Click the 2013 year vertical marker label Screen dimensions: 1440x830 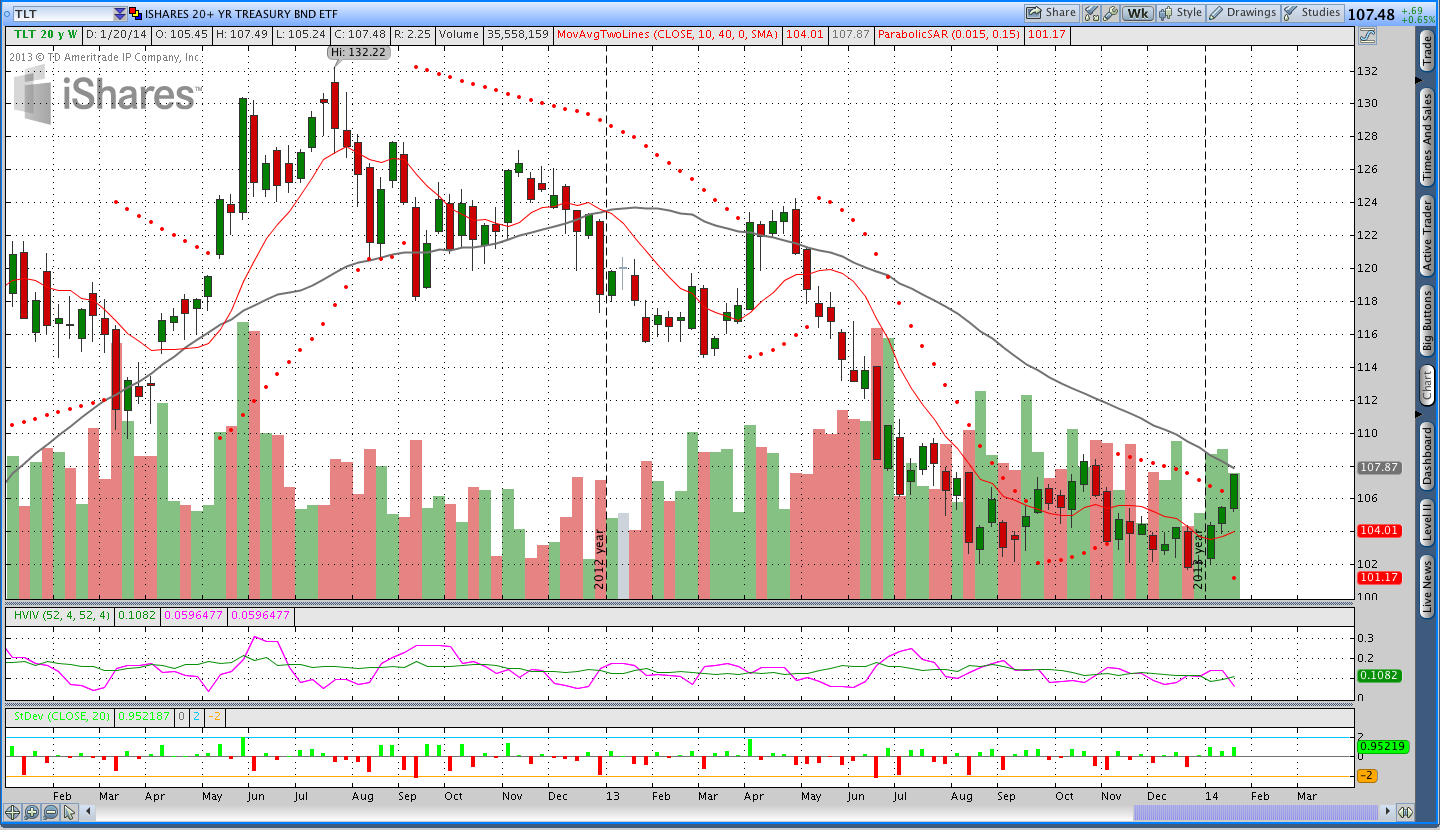[1199, 558]
